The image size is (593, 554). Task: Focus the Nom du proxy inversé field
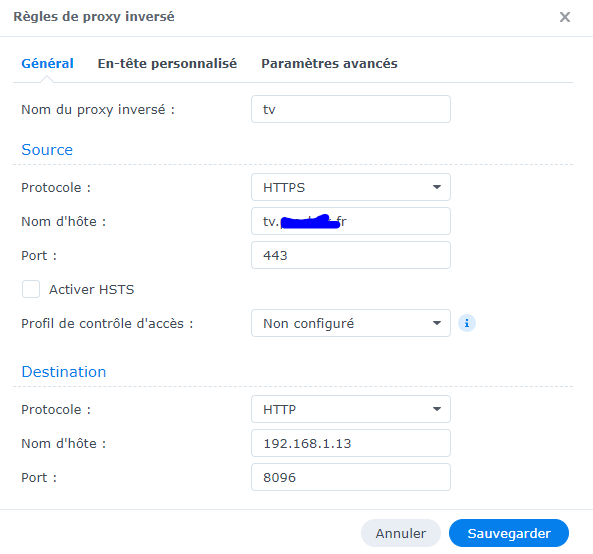pos(351,109)
